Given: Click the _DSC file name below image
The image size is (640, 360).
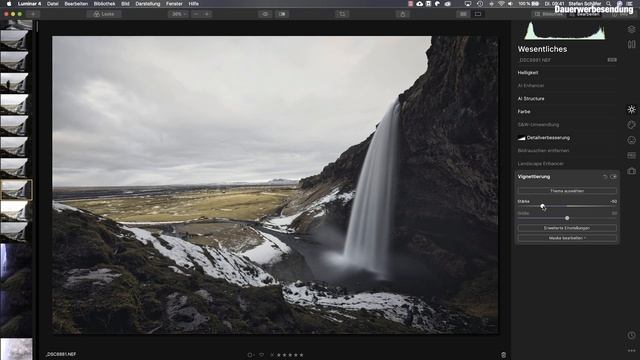Looking at the screenshot, I should [61, 354].
